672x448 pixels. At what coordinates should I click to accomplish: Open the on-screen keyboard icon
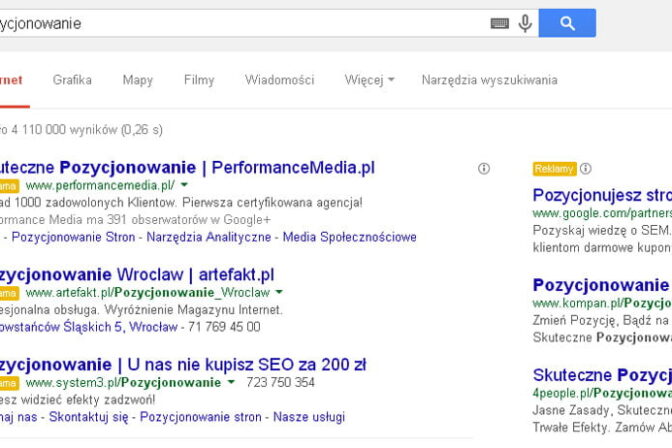[x=500, y=23]
